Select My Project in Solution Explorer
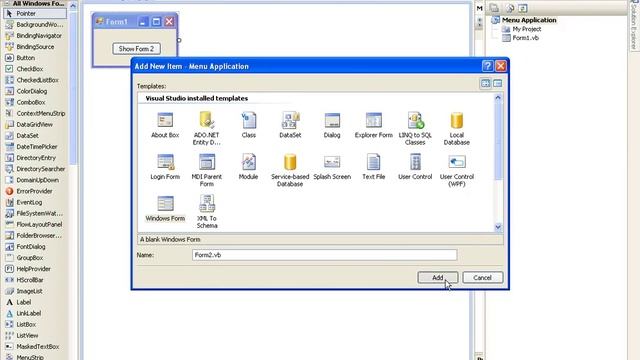This screenshot has height=360, width=640. tap(527, 29)
